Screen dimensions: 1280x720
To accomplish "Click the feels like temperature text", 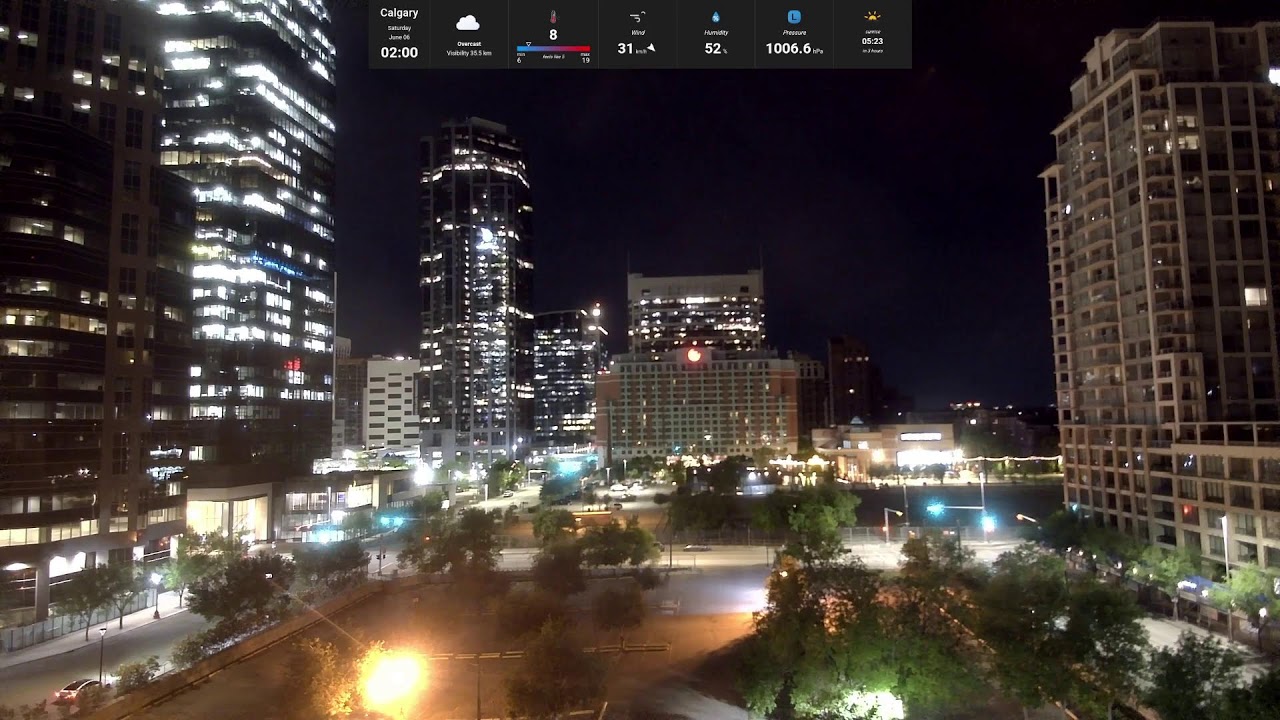I will click(x=554, y=57).
